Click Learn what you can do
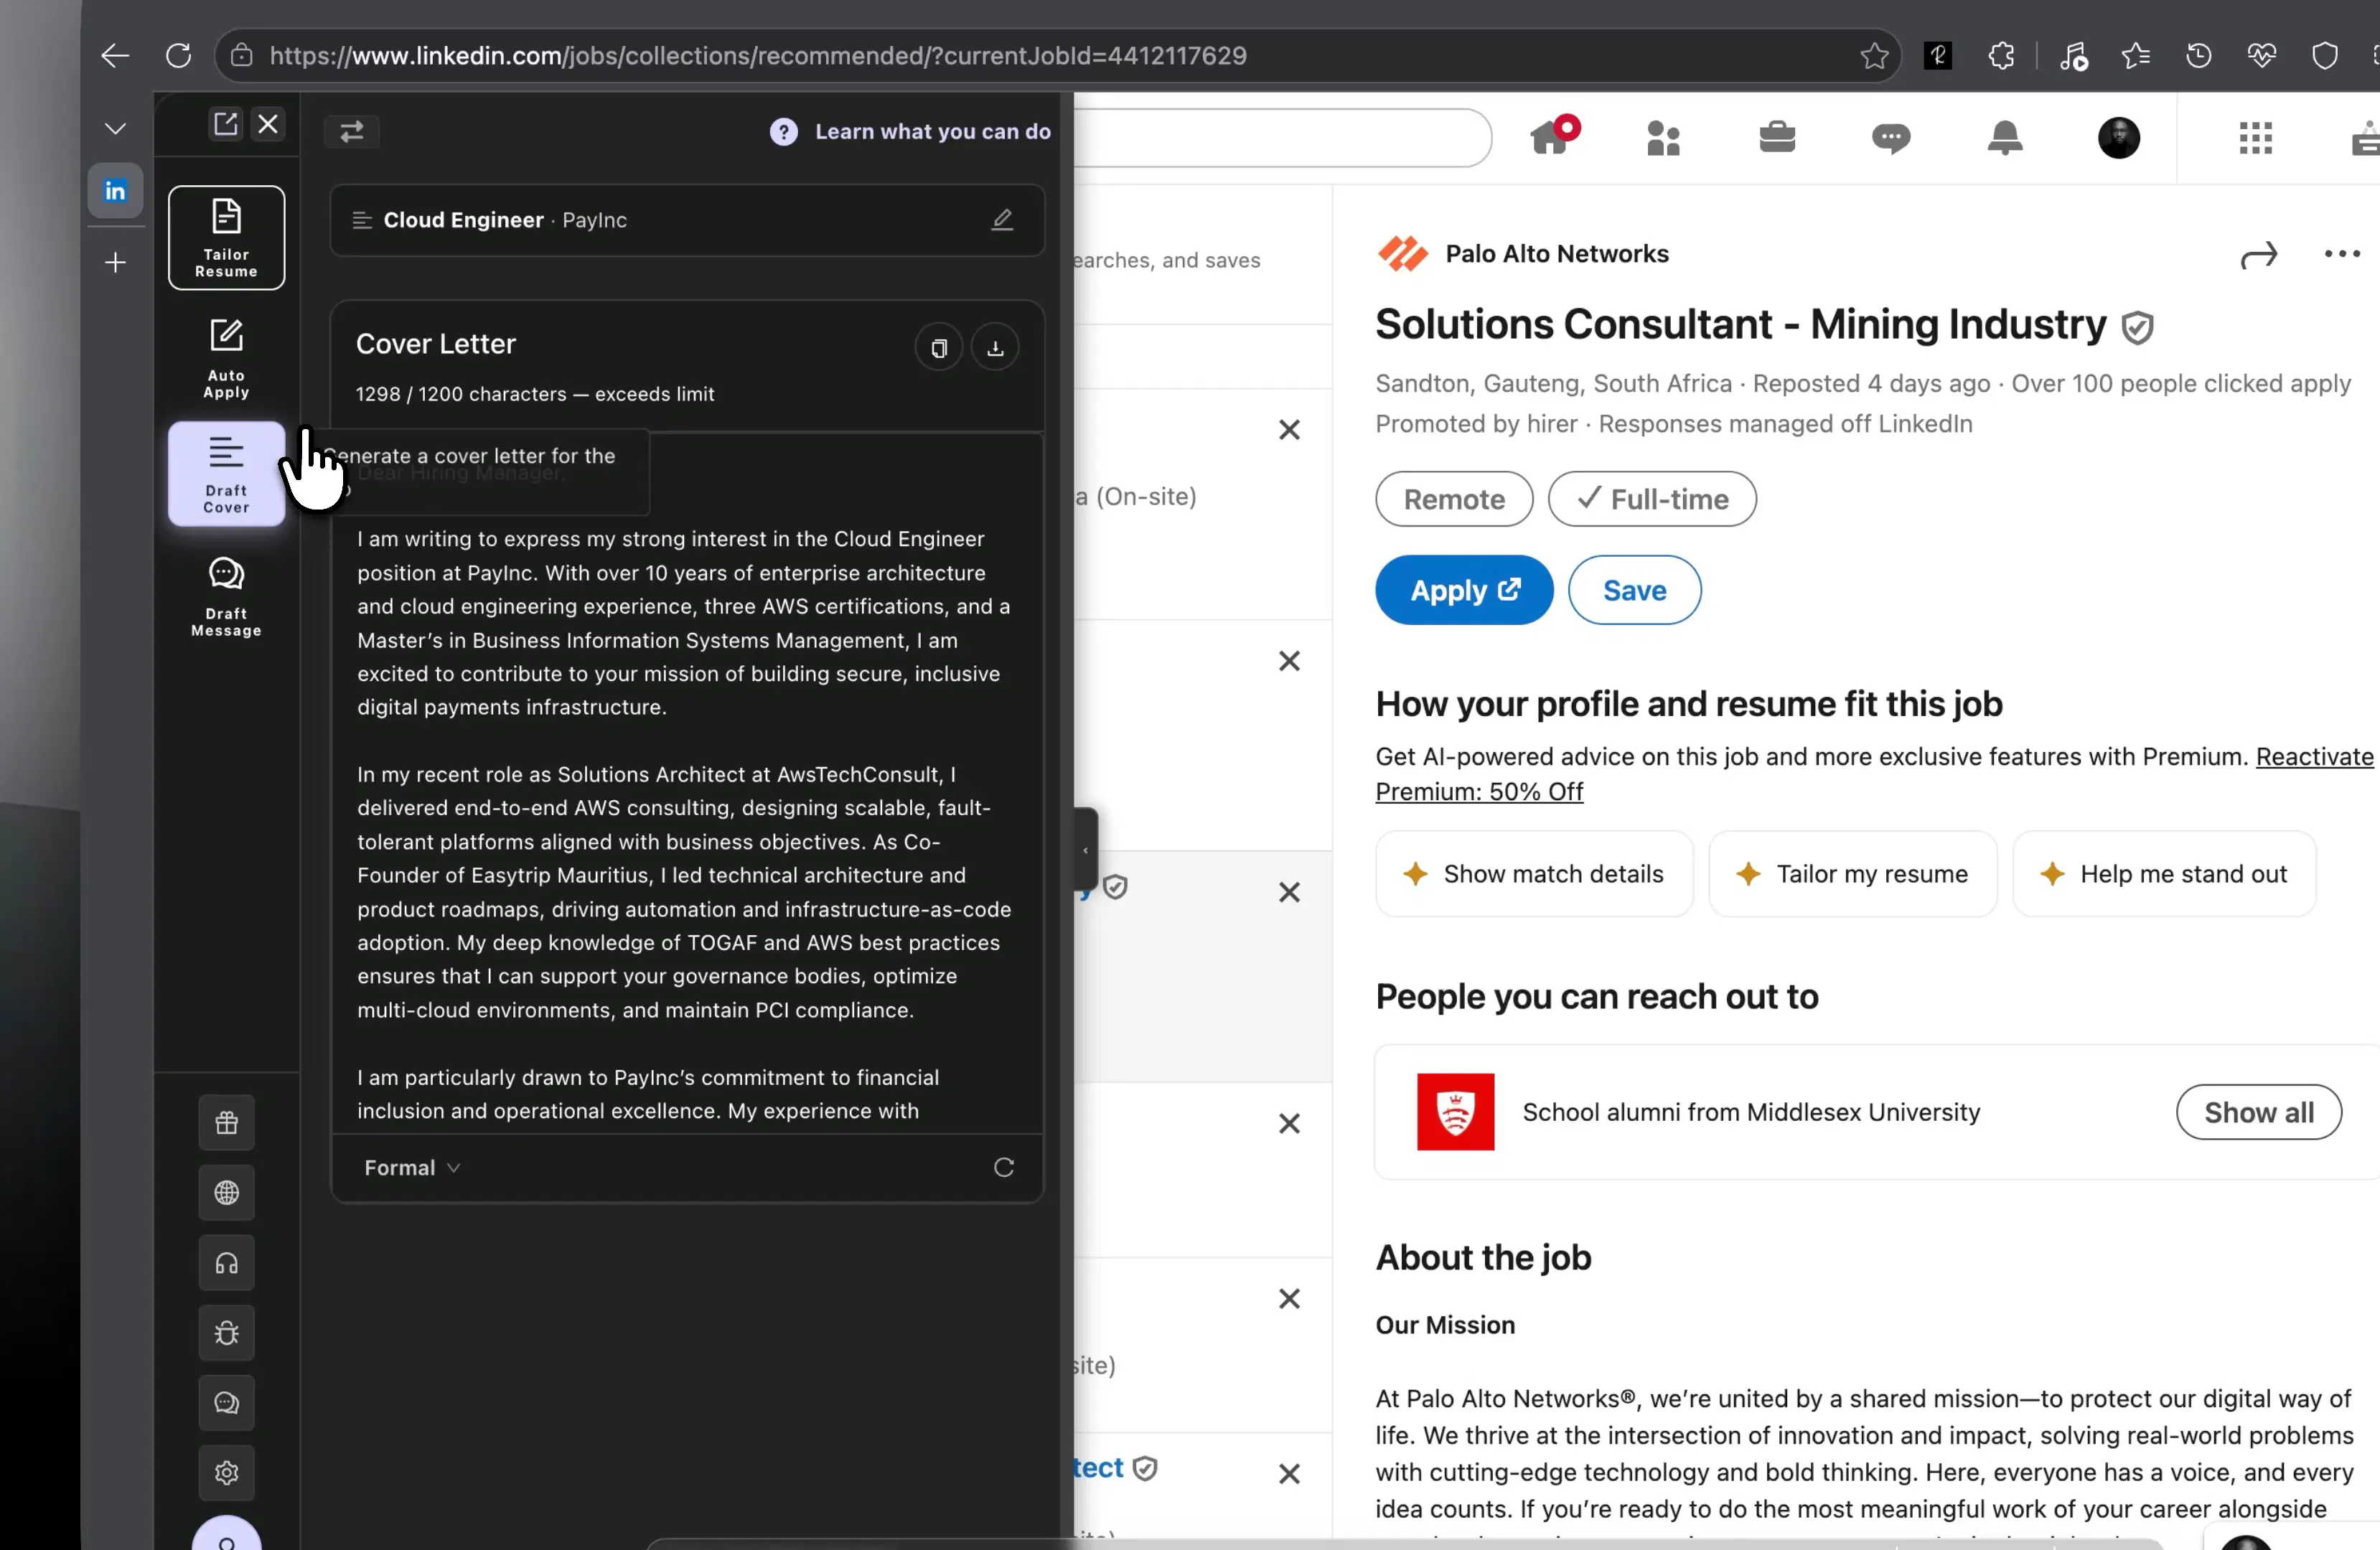 (x=910, y=131)
